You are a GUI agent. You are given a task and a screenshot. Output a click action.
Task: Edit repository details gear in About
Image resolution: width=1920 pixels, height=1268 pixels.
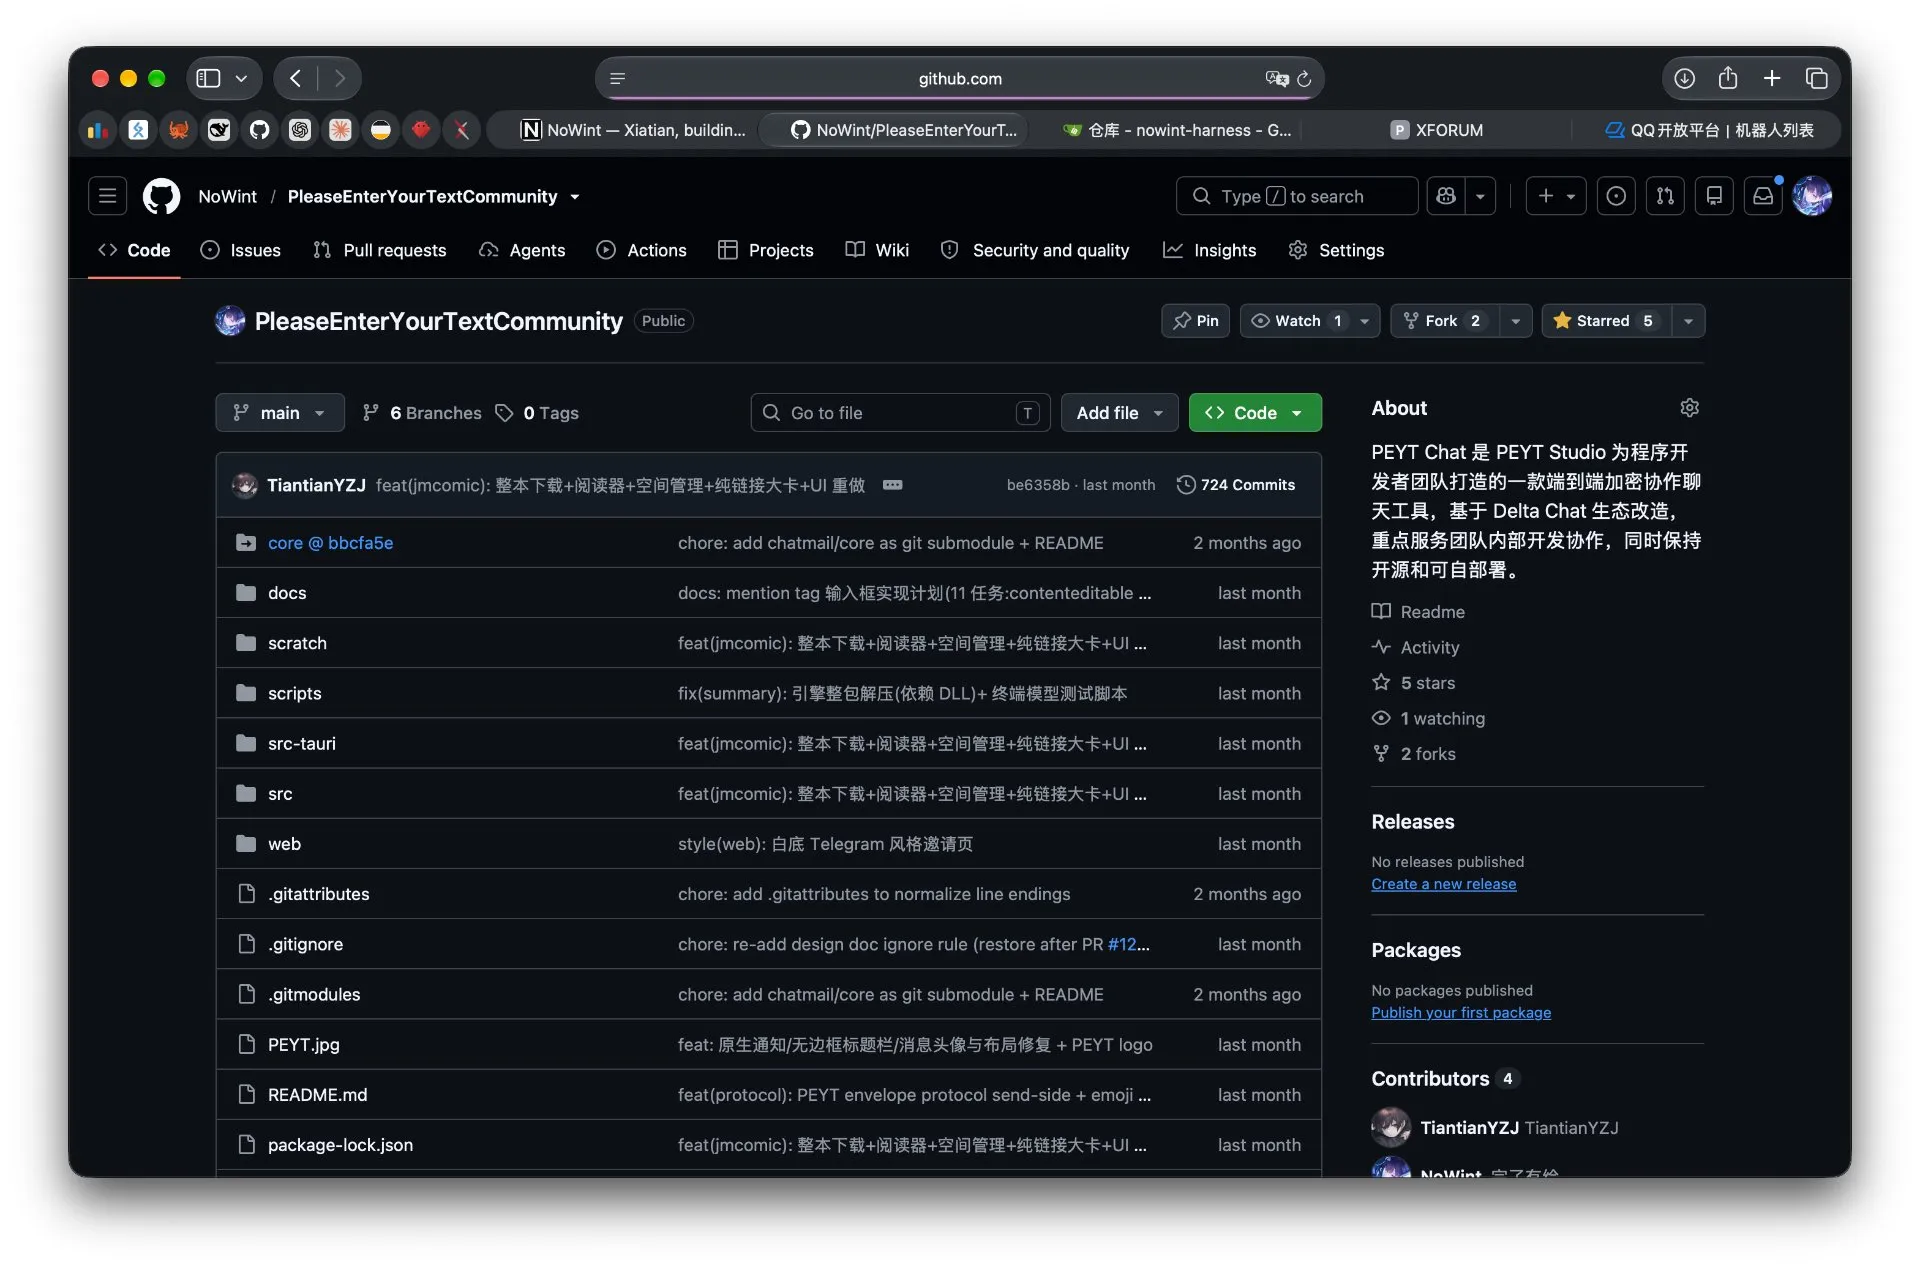pyautogui.click(x=1690, y=408)
